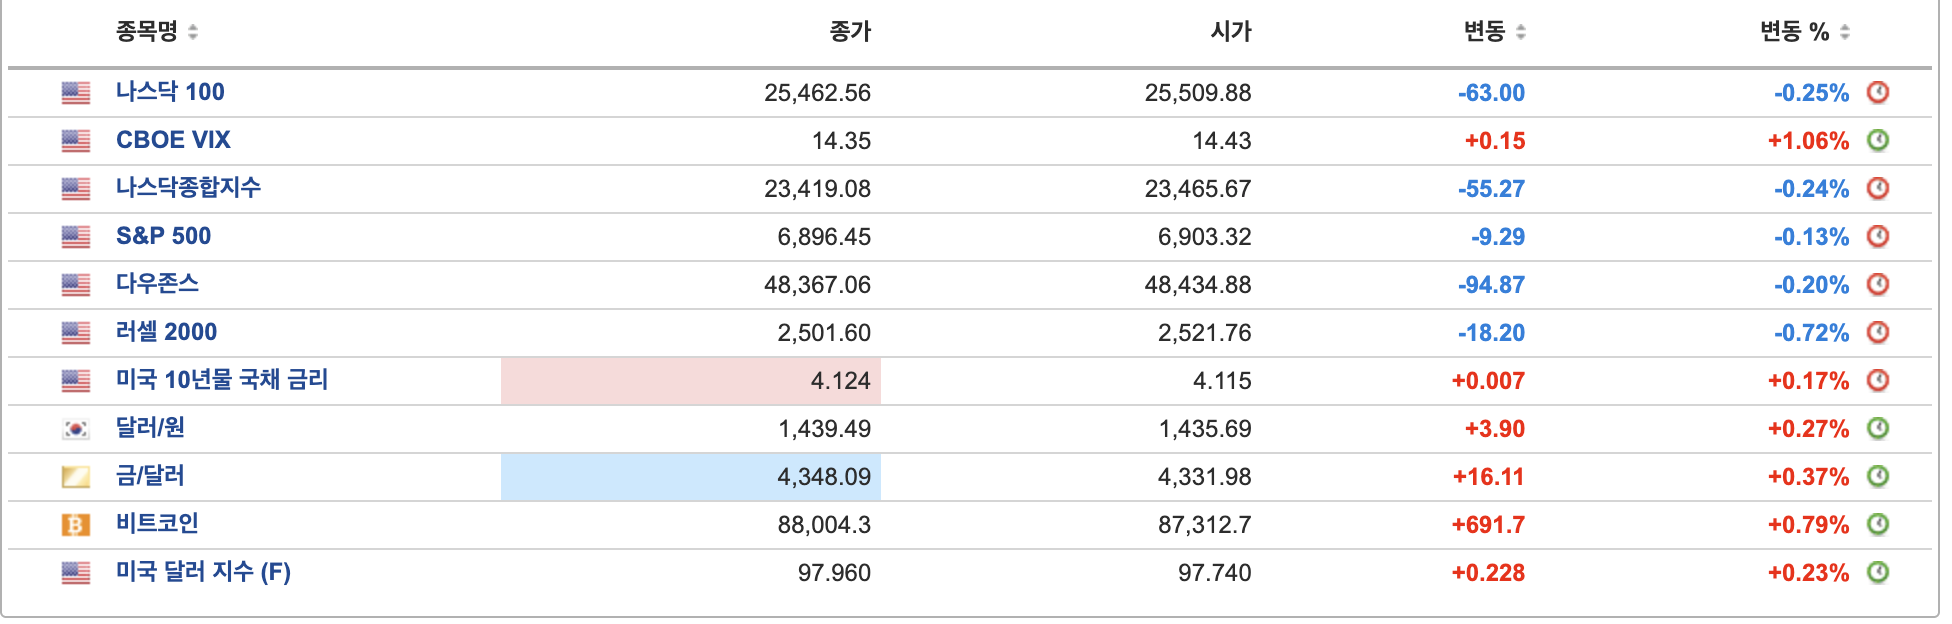Click the red clock icon in 나스닥 100 row

(x=1878, y=92)
